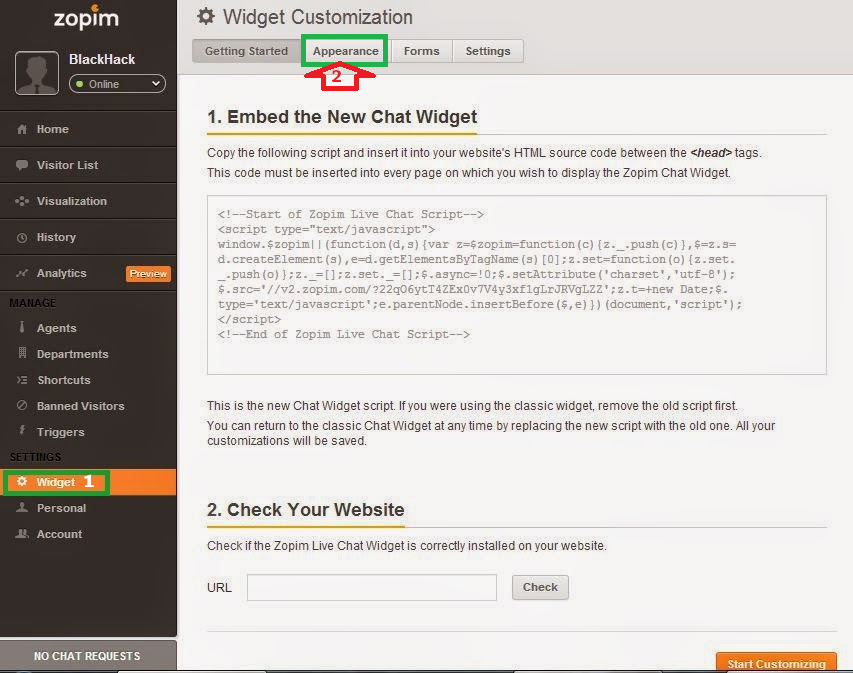Switch to the Forms tab

422,51
